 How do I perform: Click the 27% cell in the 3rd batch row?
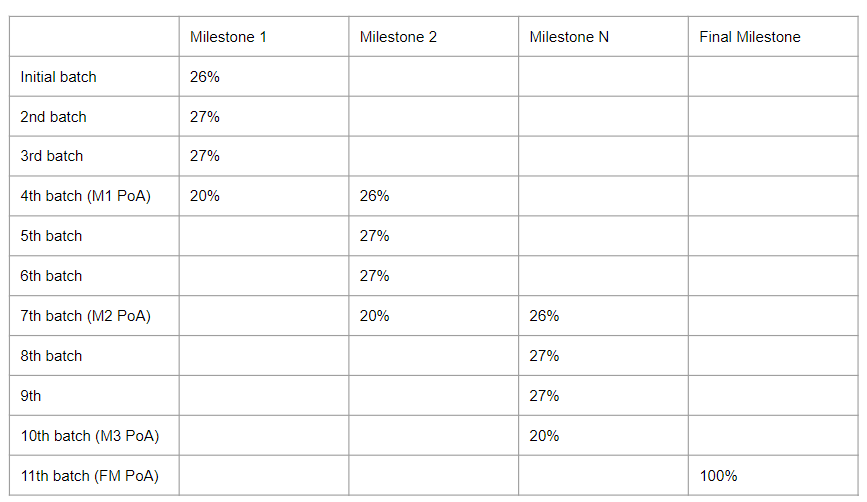[x=205, y=156]
